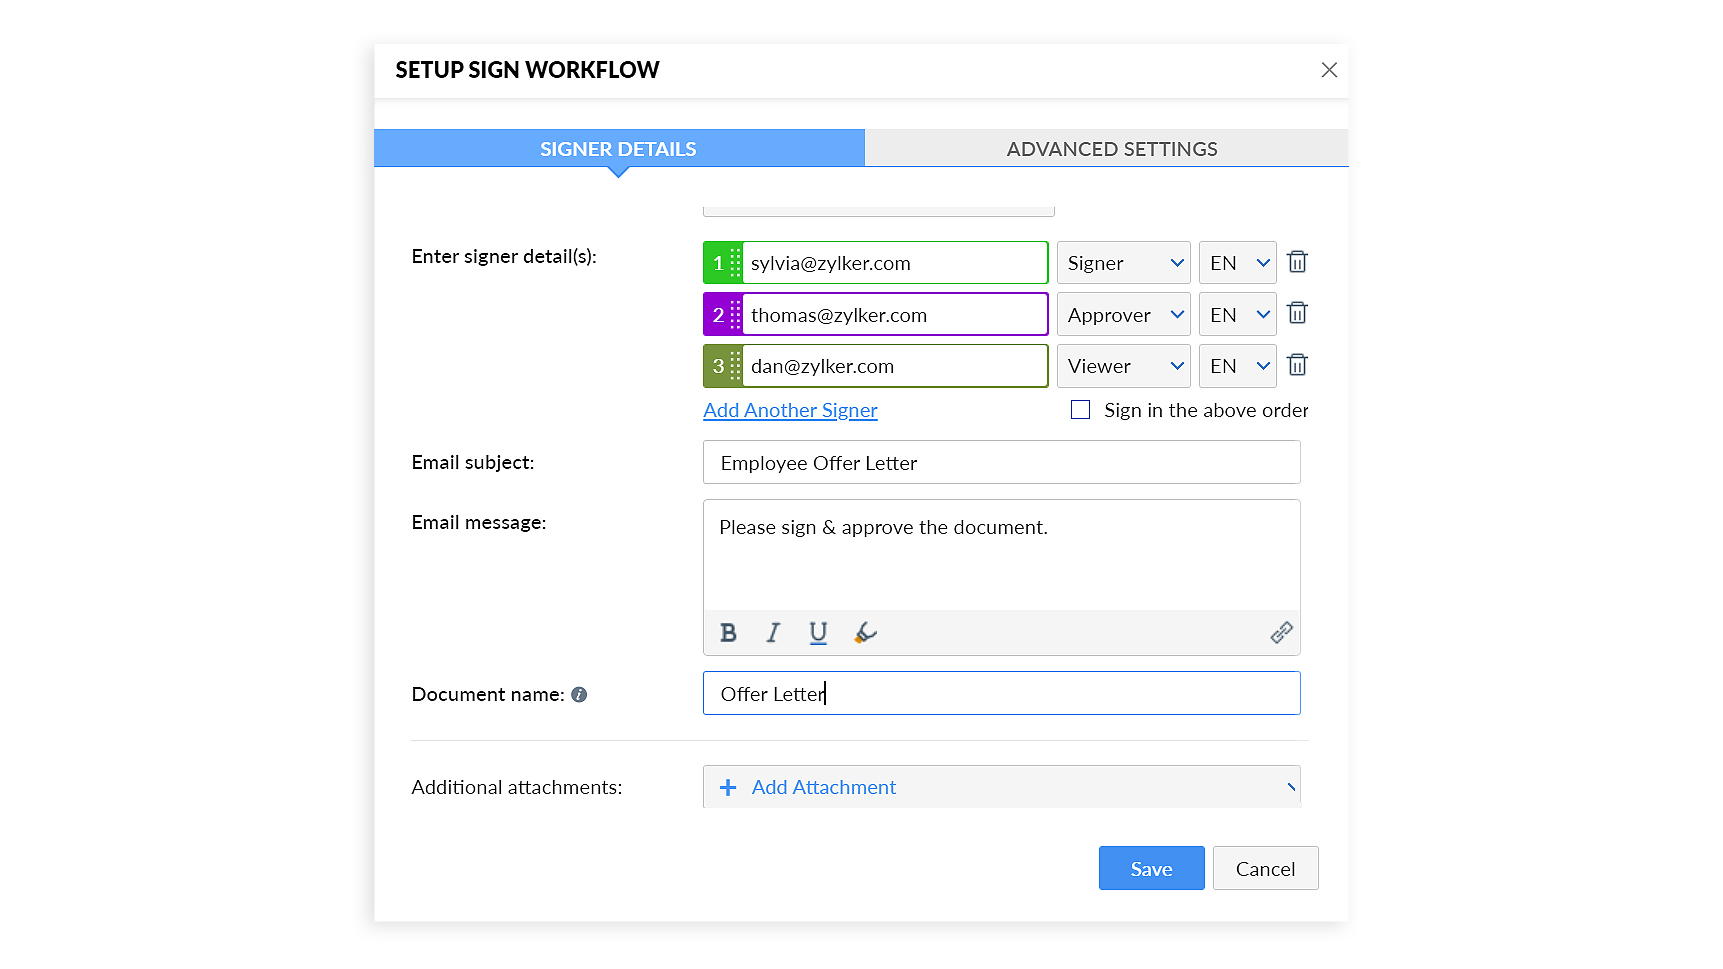Delete the dan@zylker.com signer row
1723x969 pixels.
1297,365
